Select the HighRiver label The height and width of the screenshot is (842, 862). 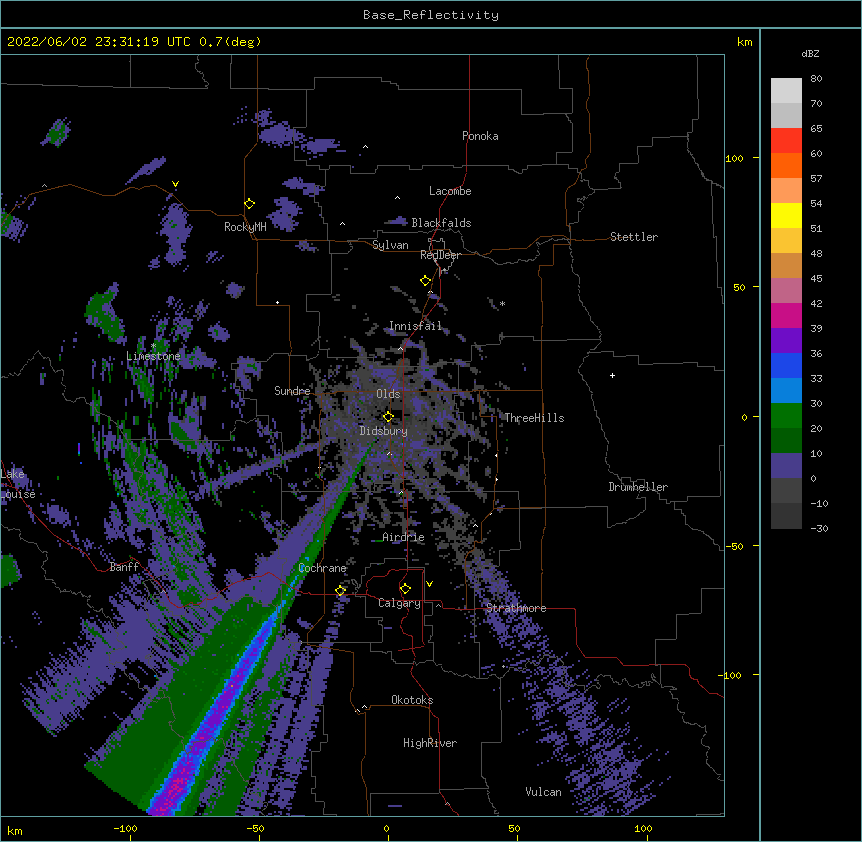click(x=430, y=743)
